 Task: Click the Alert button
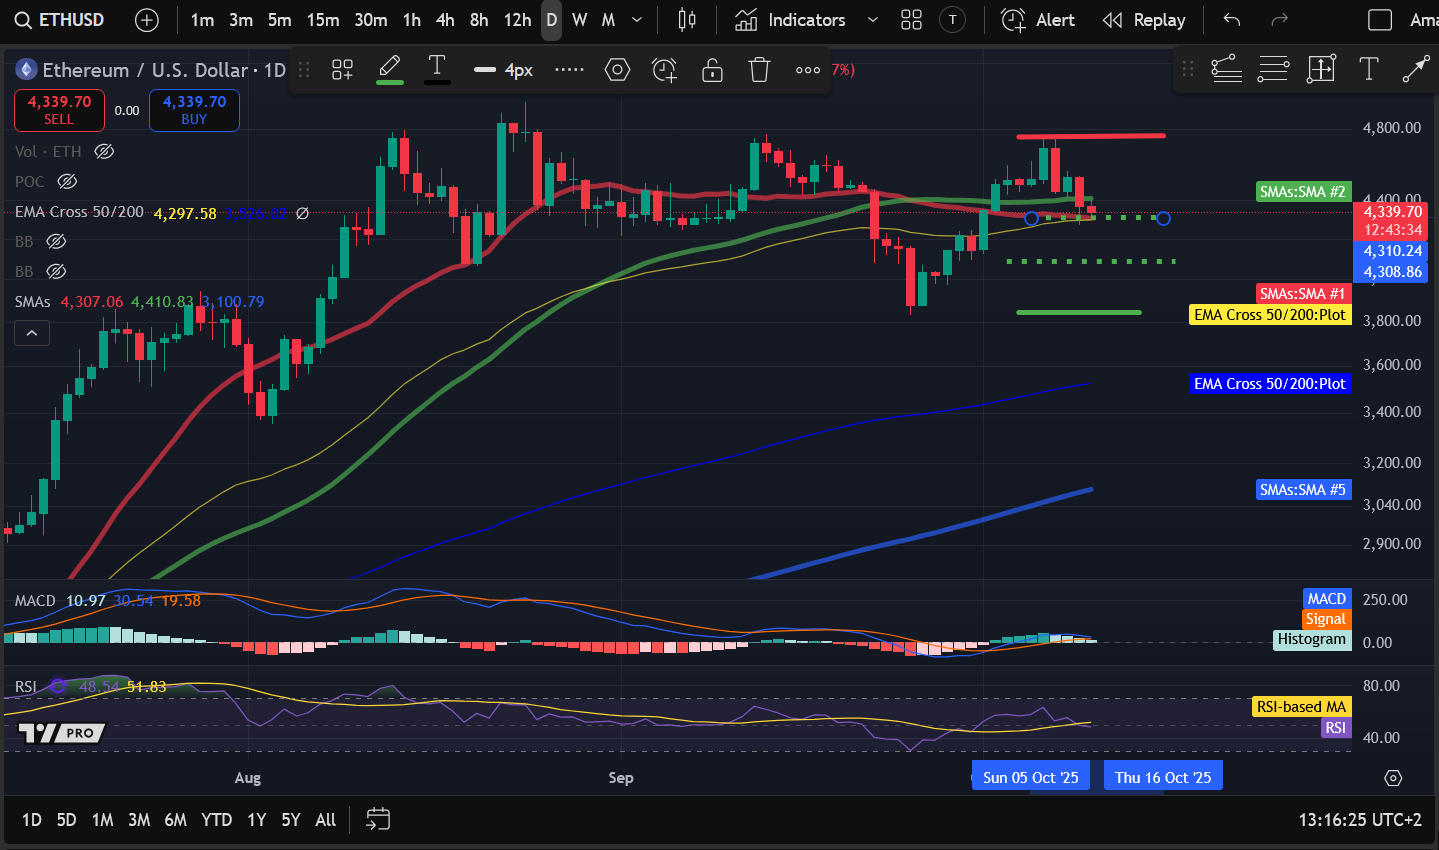(1038, 20)
